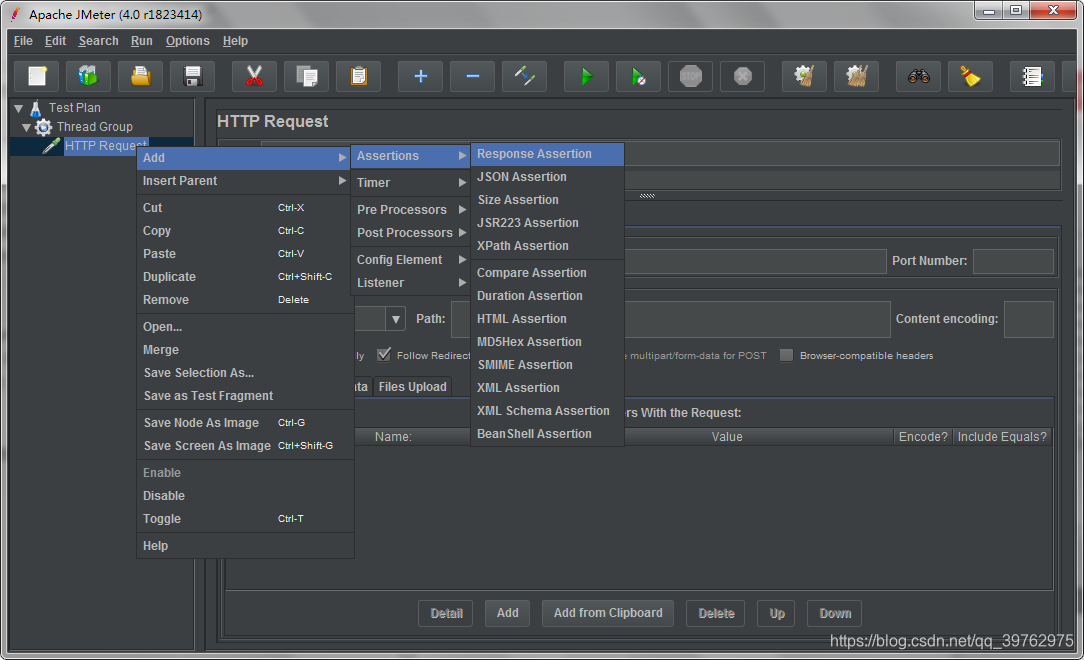The image size is (1084, 660).
Task: Click the Reset Search broom icon
Action: click(970, 76)
